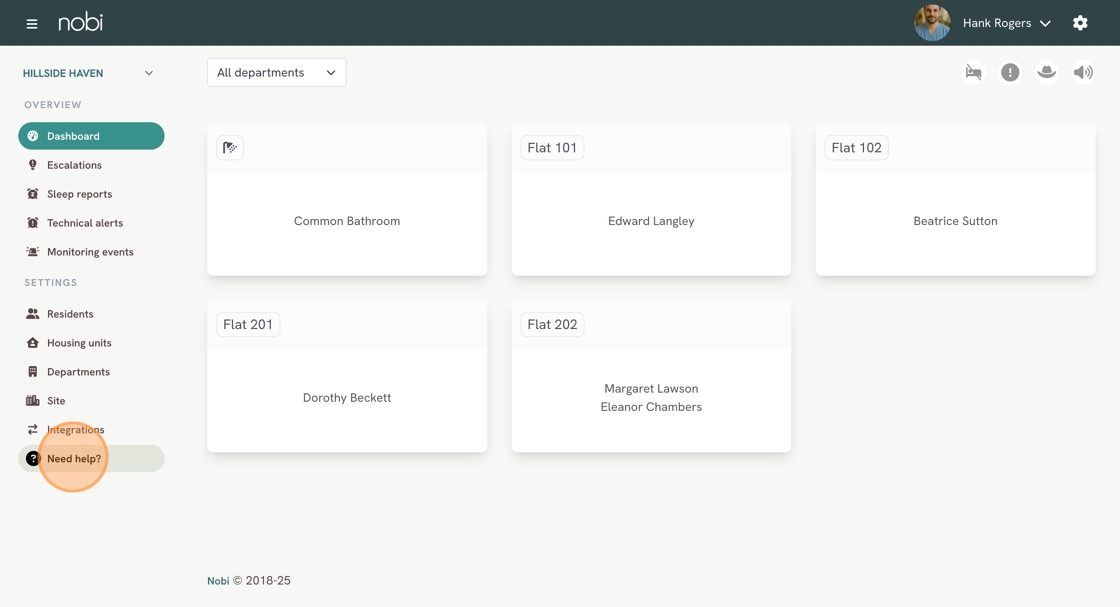Click the cowboy hat icon
The width and height of the screenshot is (1120, 607).
pos(1046,72)
